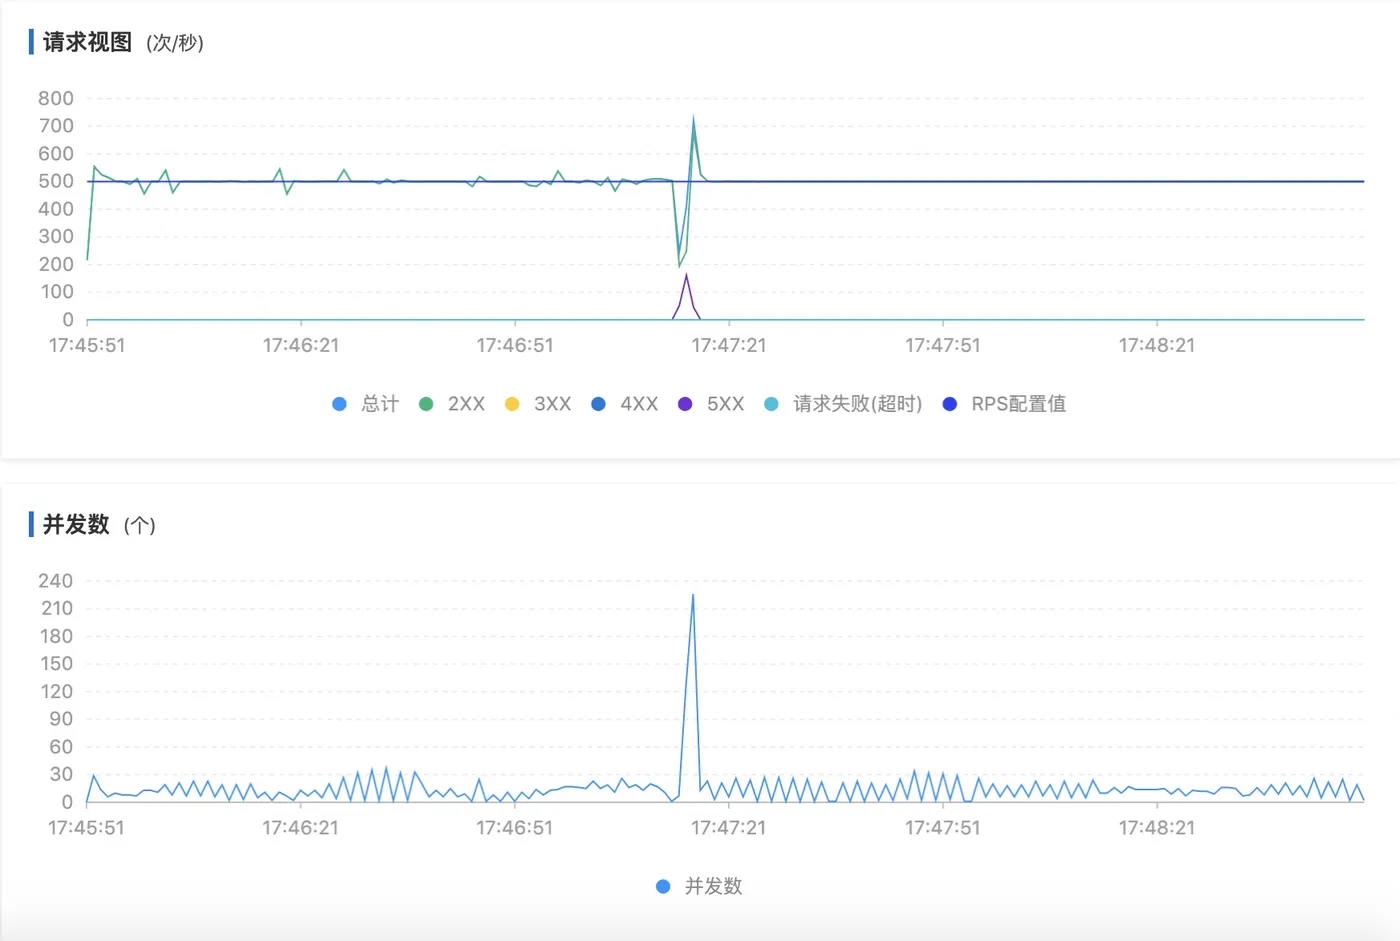Image resolution: width=1400 pixels, height=941 pixels.
Task: Click the 17:47:51 label on request chart axis
Action: pos(943,345)
